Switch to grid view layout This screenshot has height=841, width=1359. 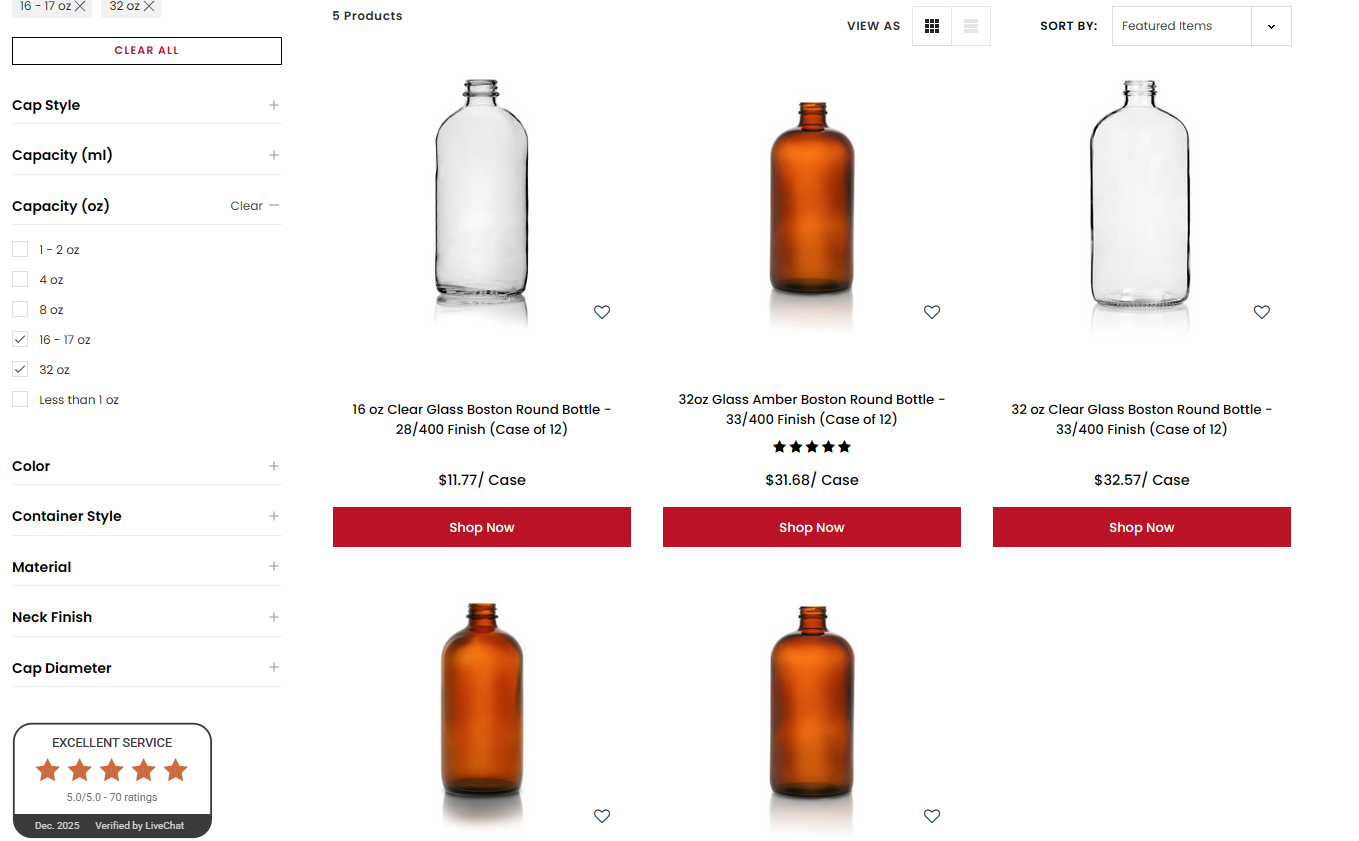tap(931, 26)
